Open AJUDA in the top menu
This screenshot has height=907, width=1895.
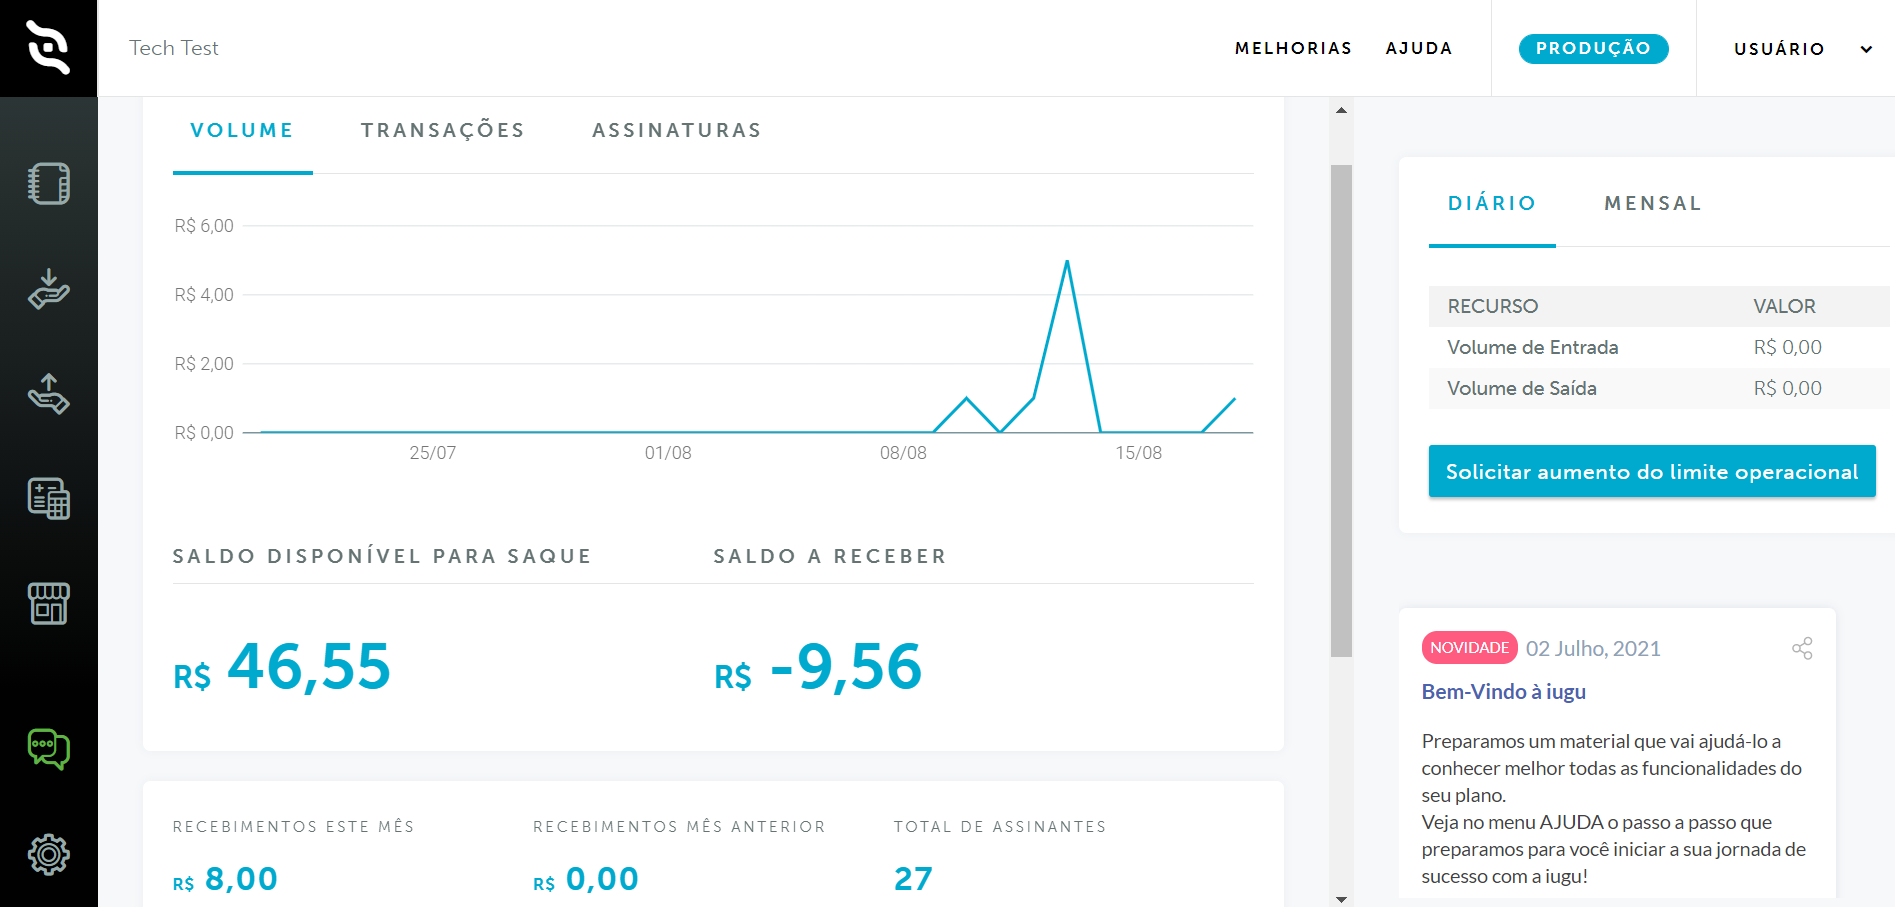[x=1418, y=49]
